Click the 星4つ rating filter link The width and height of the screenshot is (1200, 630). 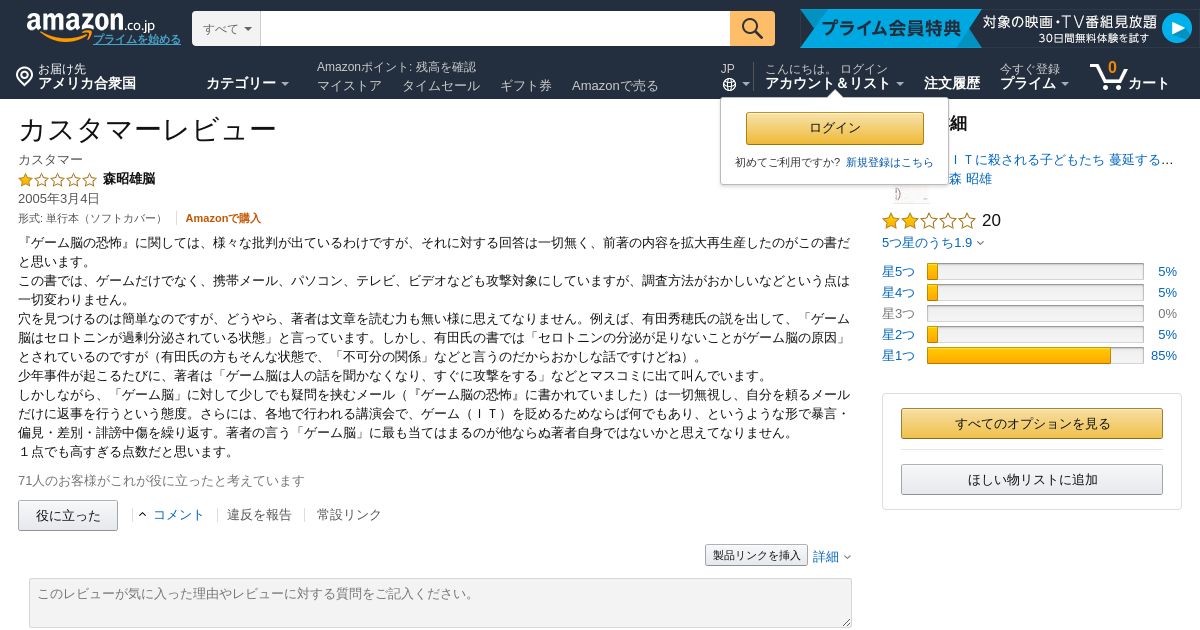click(898, 292)
